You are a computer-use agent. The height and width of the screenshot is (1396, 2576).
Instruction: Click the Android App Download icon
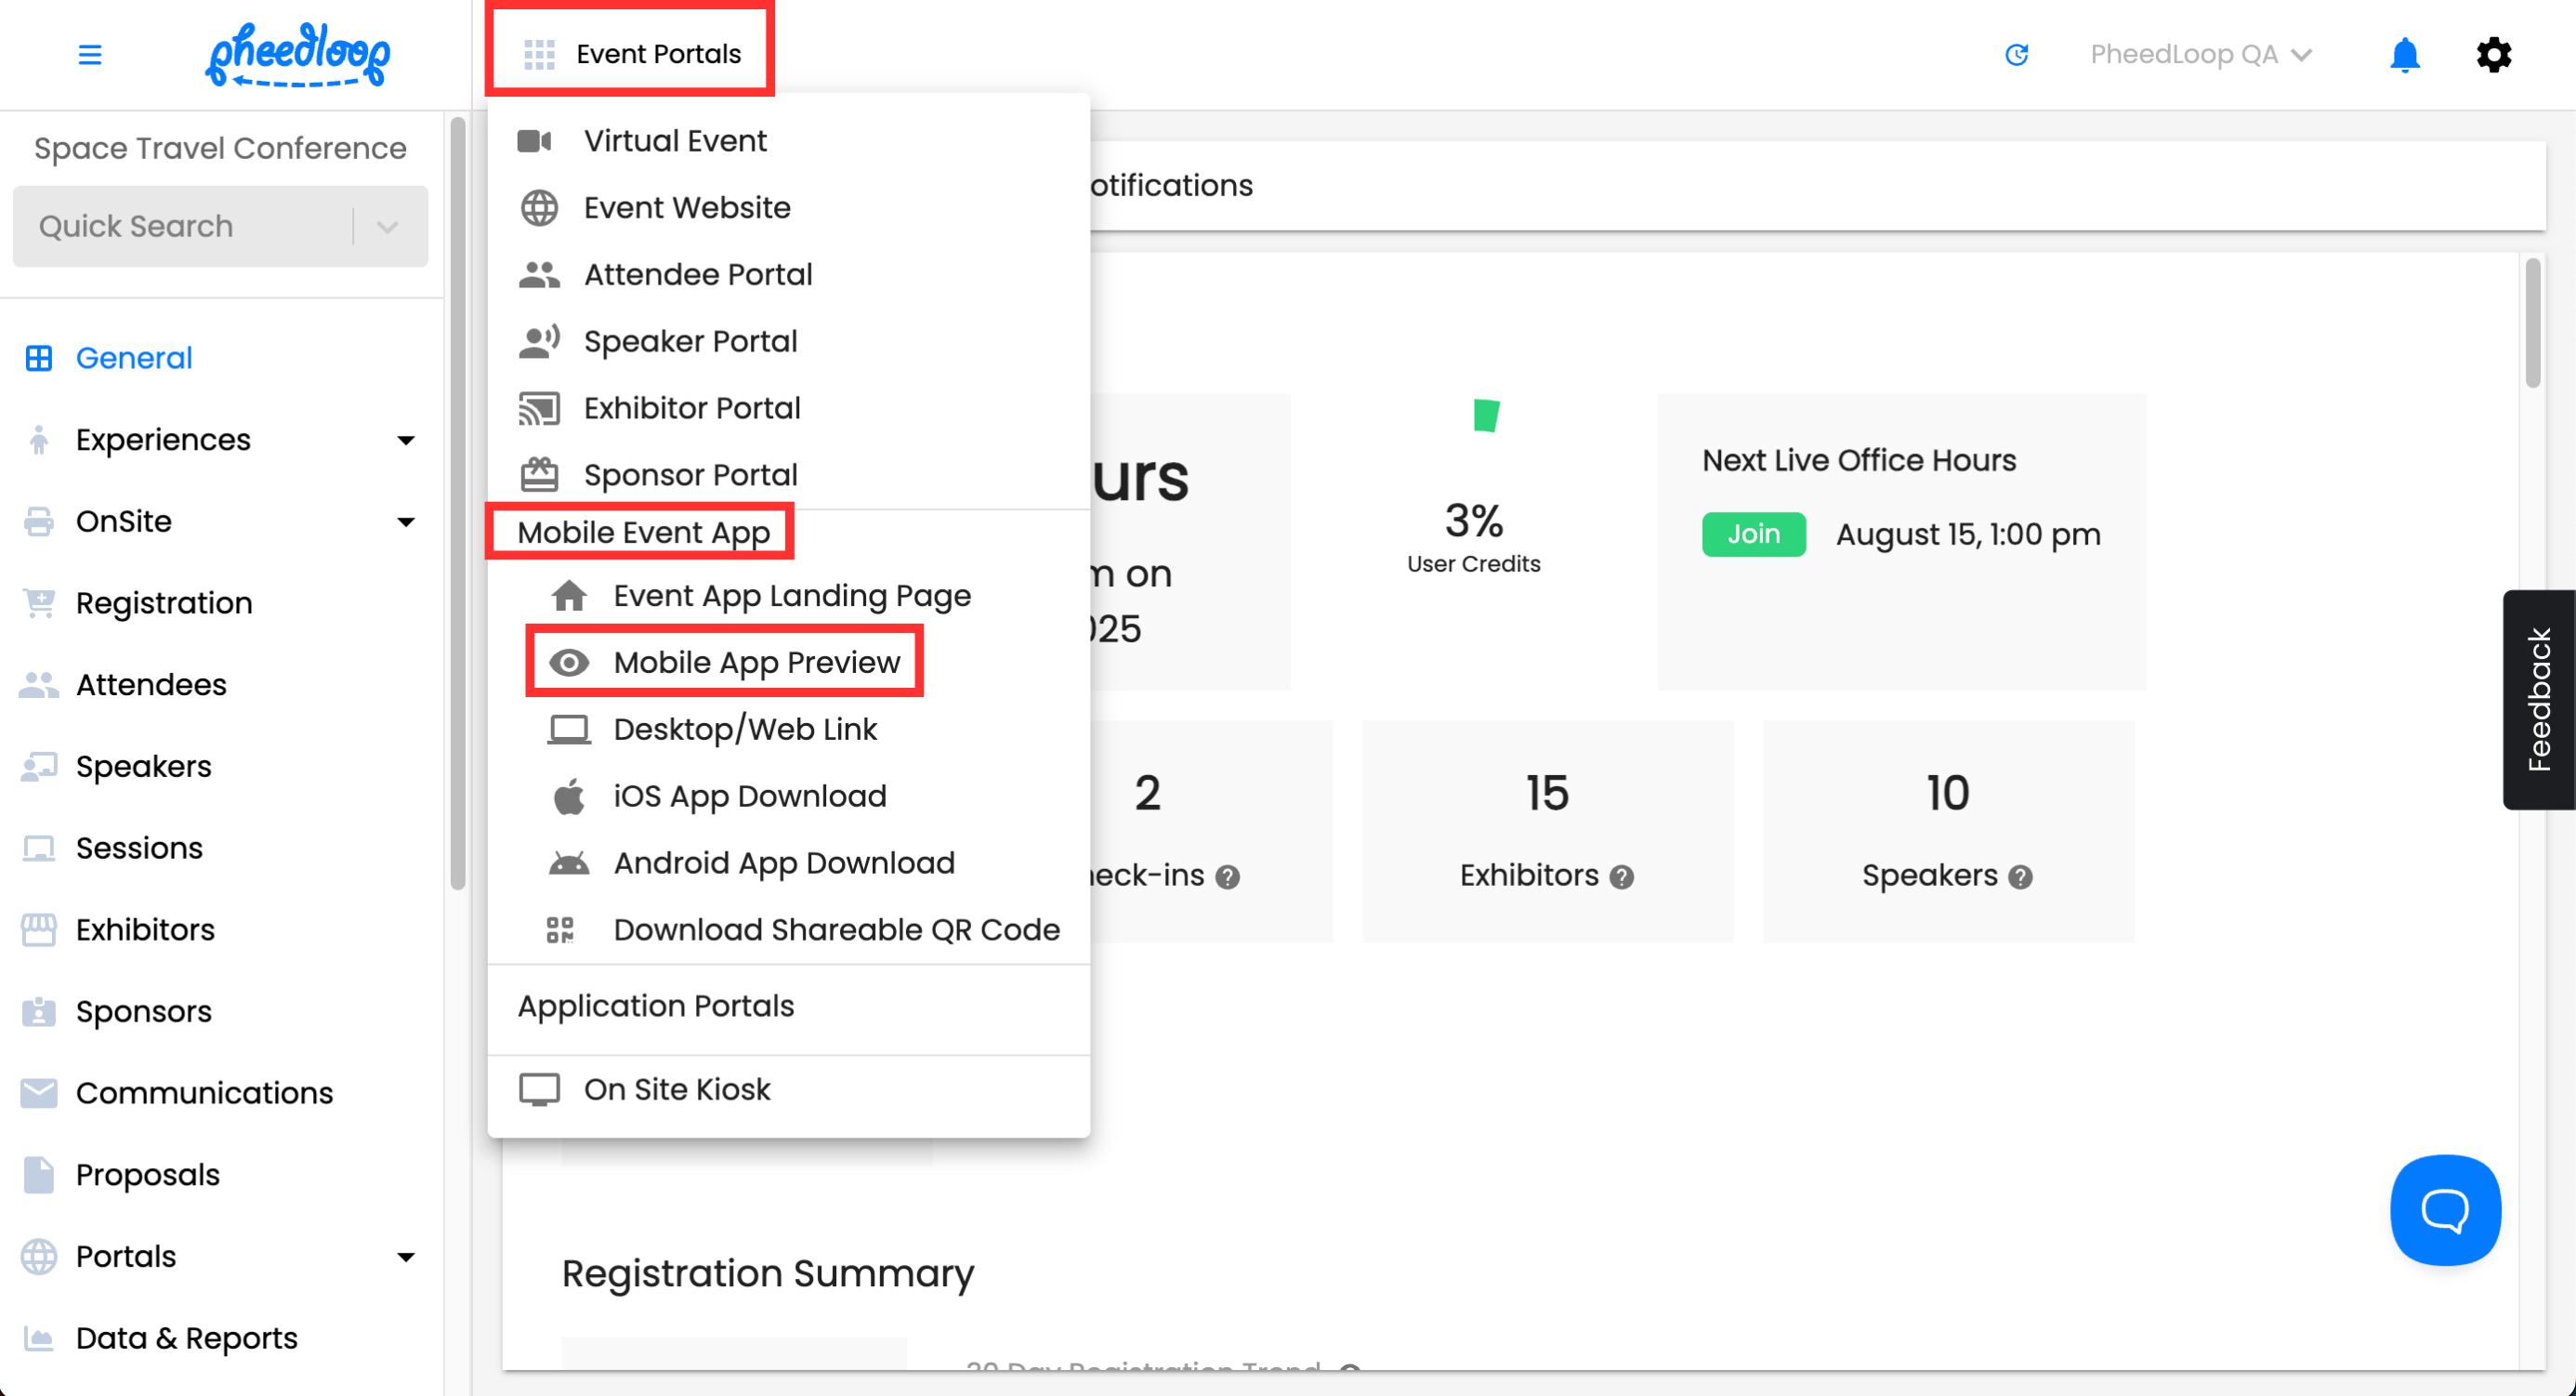click(569, 864)
